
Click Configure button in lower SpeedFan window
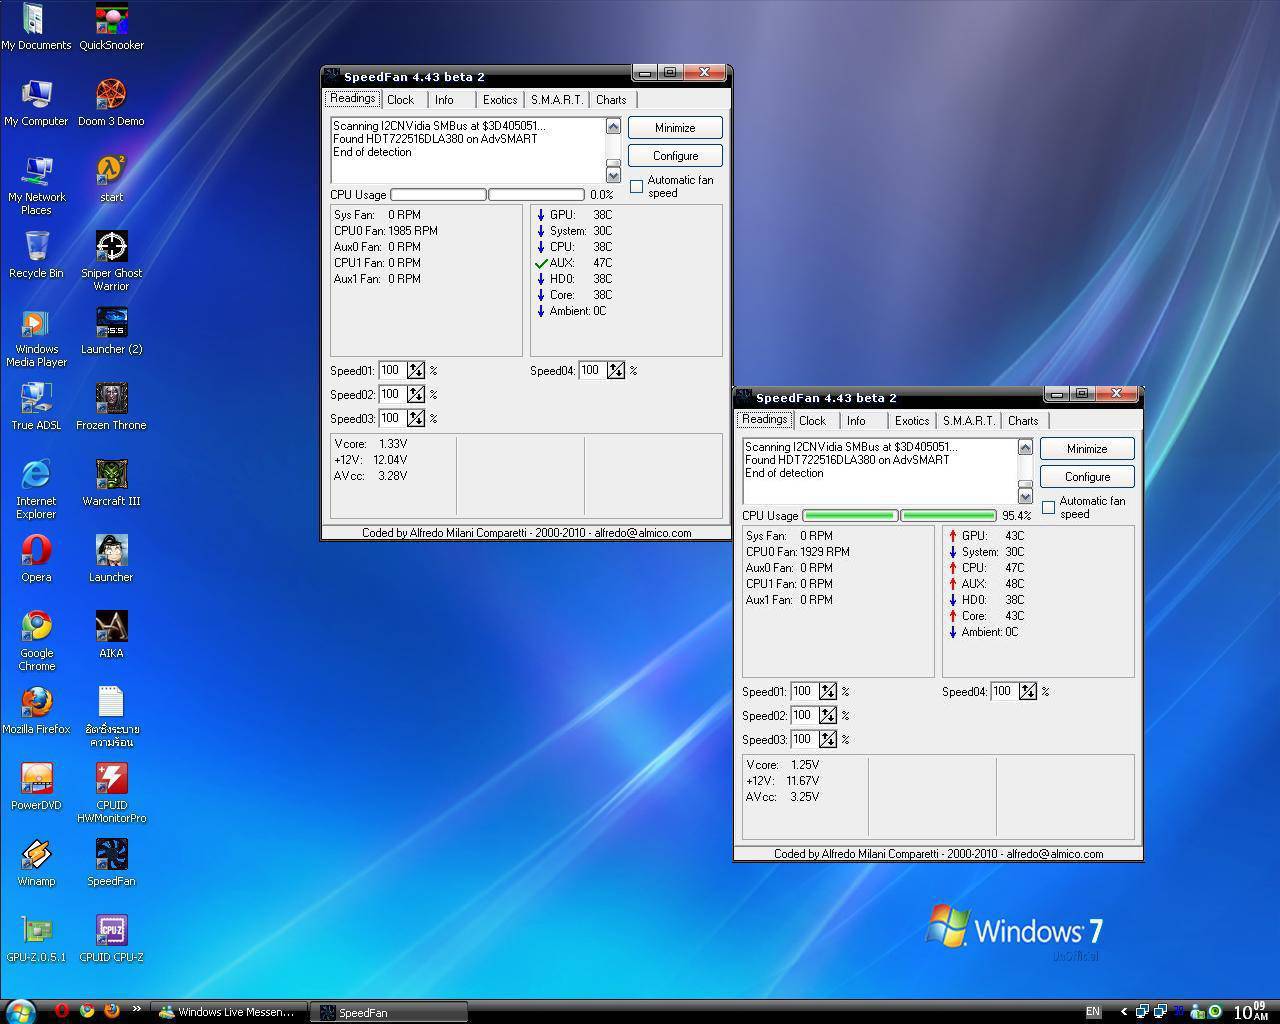click(1087, 477)
